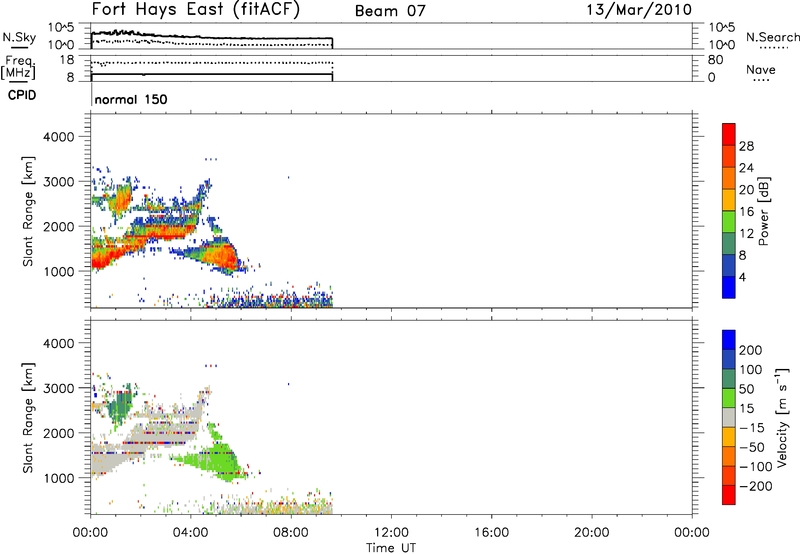Click the '12:00' time axis tick label

[x=391, y=533]
